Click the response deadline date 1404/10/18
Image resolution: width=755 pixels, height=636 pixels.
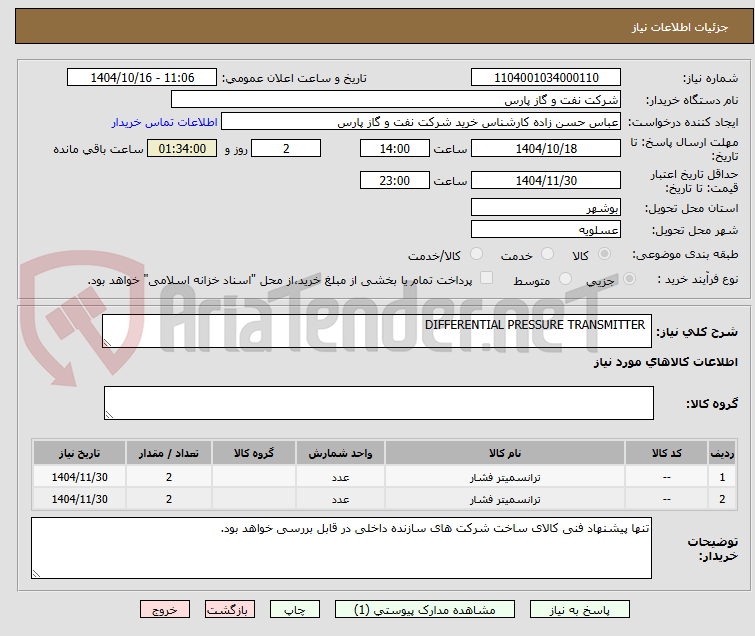[x=546, y=148]
